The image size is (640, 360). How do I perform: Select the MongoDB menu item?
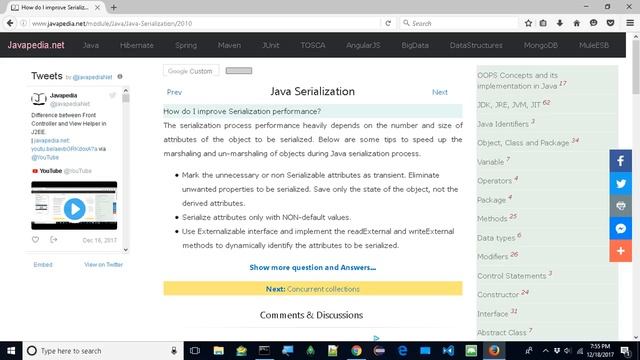pyautogui.click(x=541, y=45)
